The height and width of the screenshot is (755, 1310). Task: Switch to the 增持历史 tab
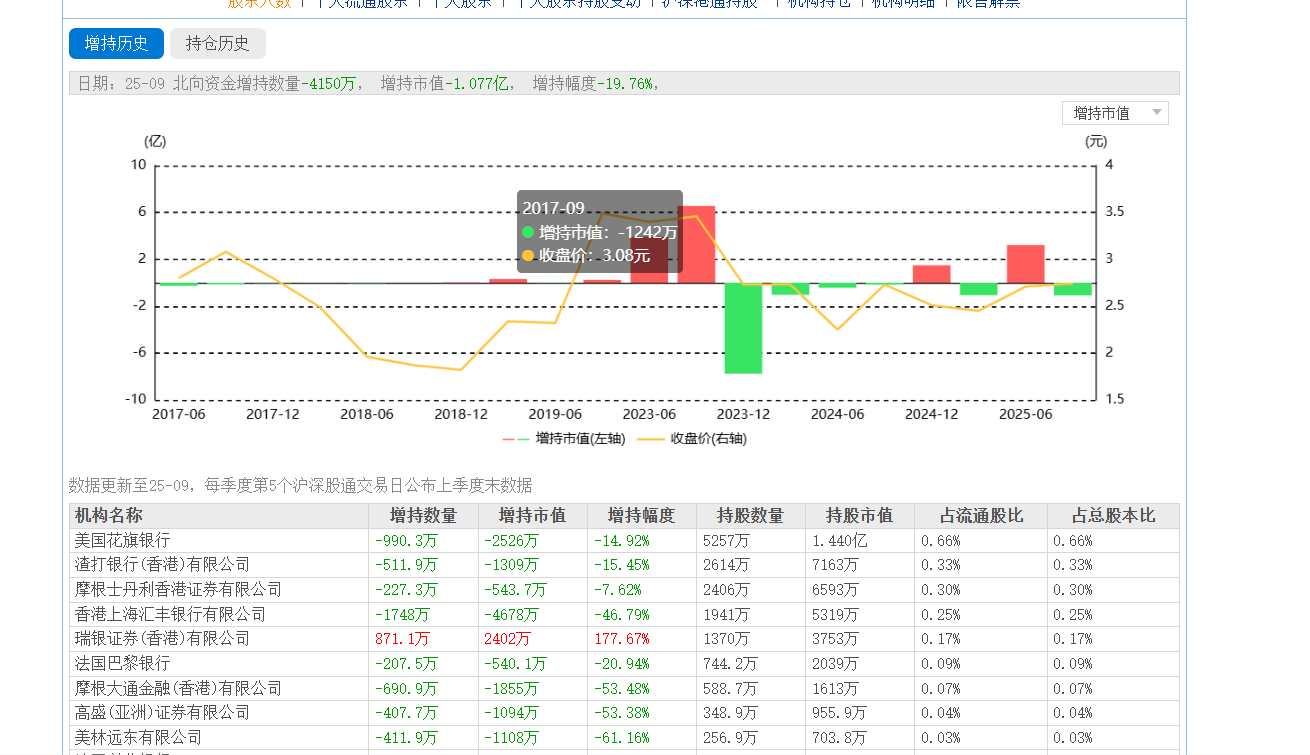116,44
